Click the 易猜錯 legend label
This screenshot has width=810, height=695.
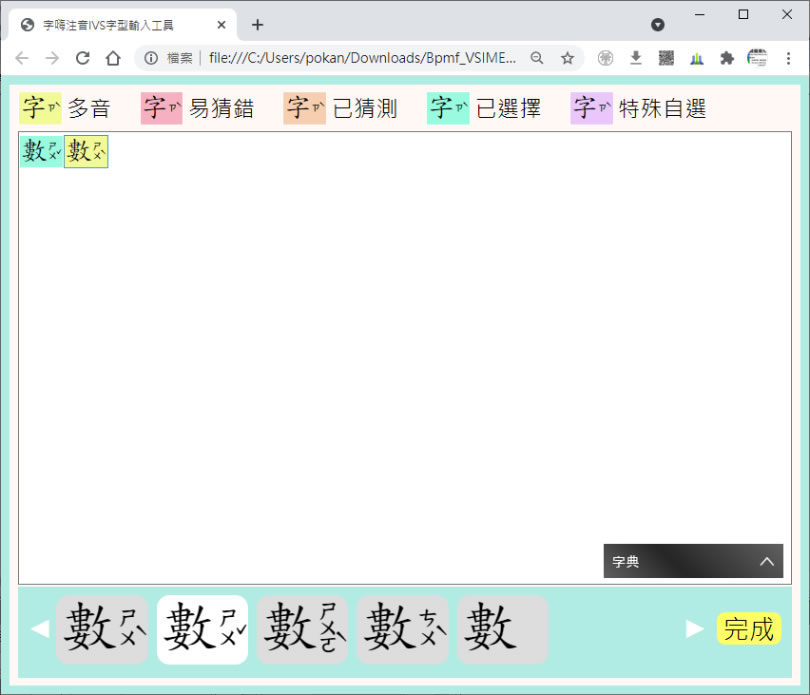pos(222,109)
